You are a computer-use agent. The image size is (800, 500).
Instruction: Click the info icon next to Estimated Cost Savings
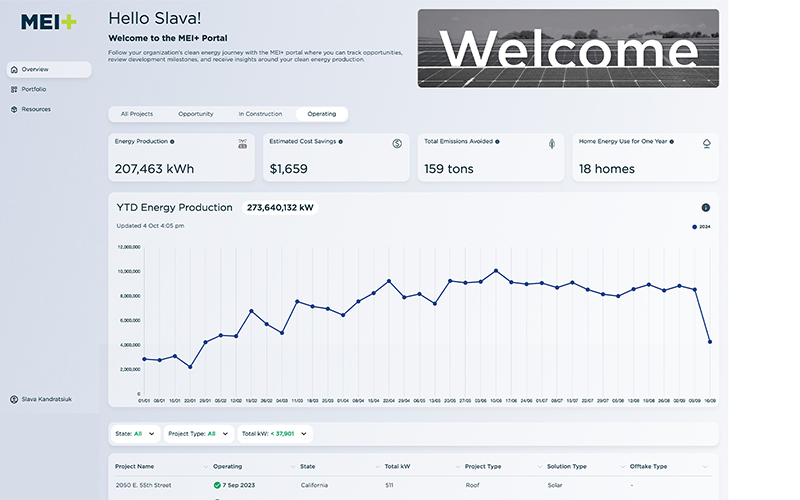point(341,142)
